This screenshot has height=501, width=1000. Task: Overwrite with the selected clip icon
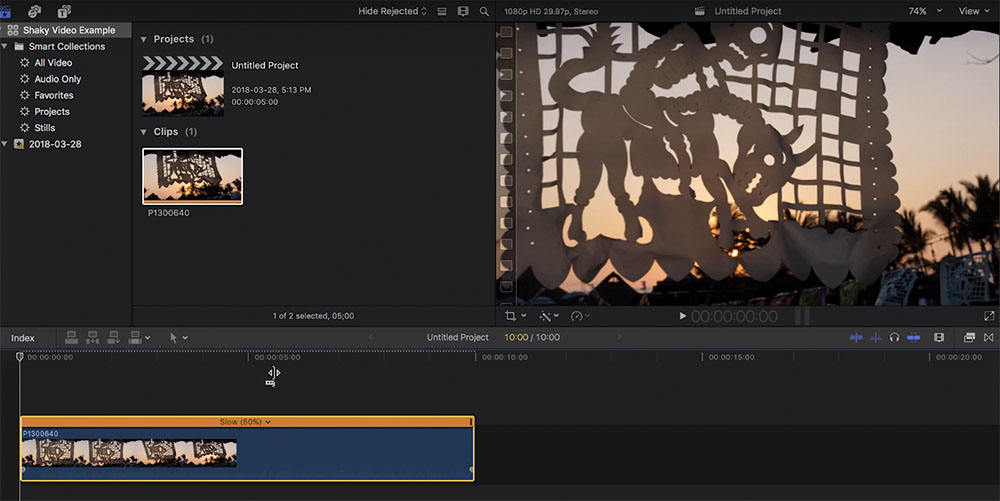(x=135, y=338)
